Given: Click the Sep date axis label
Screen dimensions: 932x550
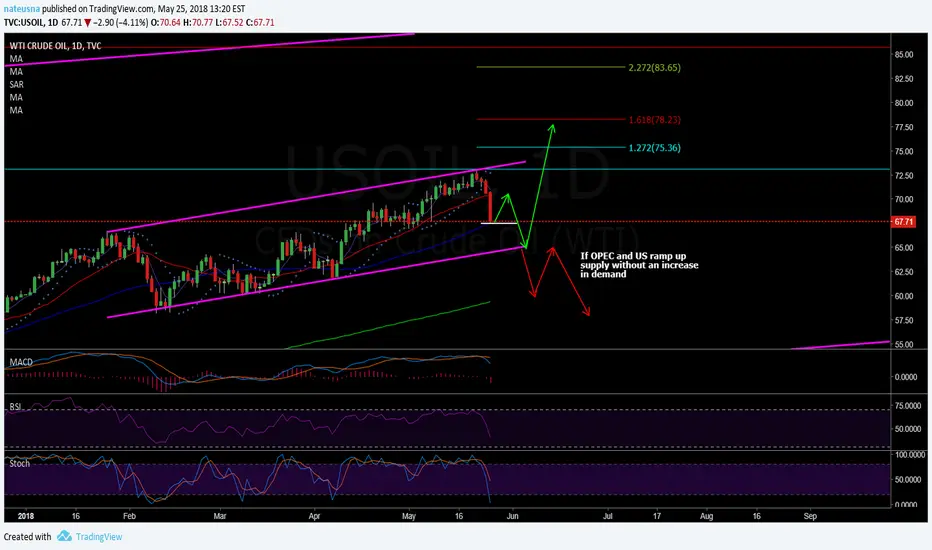Looking at the screenshot, I should [x=810, y=516].
